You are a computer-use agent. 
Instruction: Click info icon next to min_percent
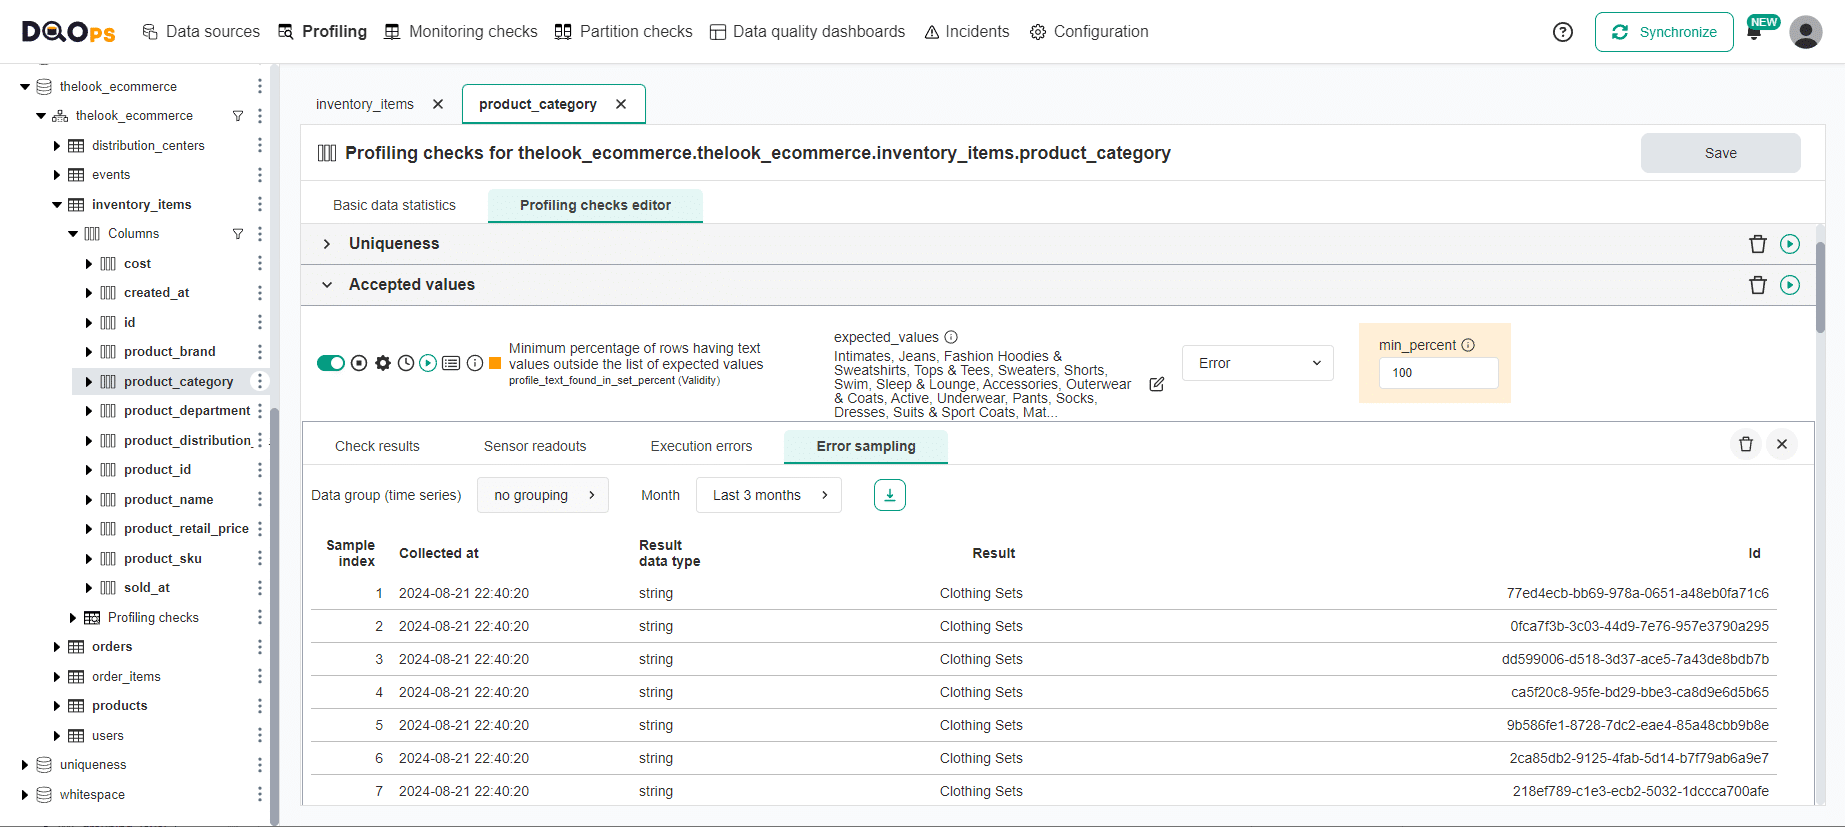point(1468,345)
